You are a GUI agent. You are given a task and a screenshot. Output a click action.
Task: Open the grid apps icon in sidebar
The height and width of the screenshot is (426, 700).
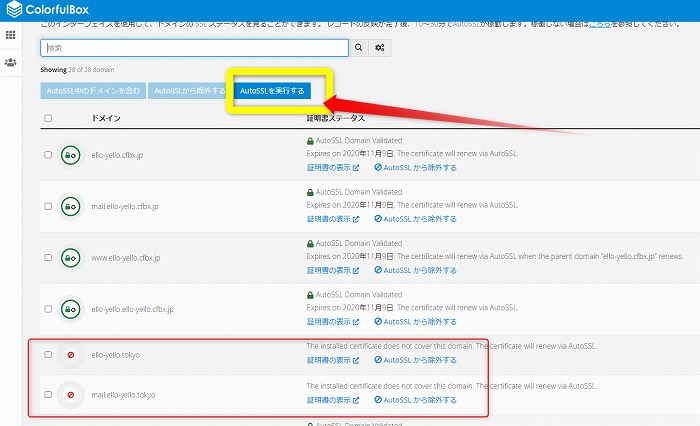(11, 35)
